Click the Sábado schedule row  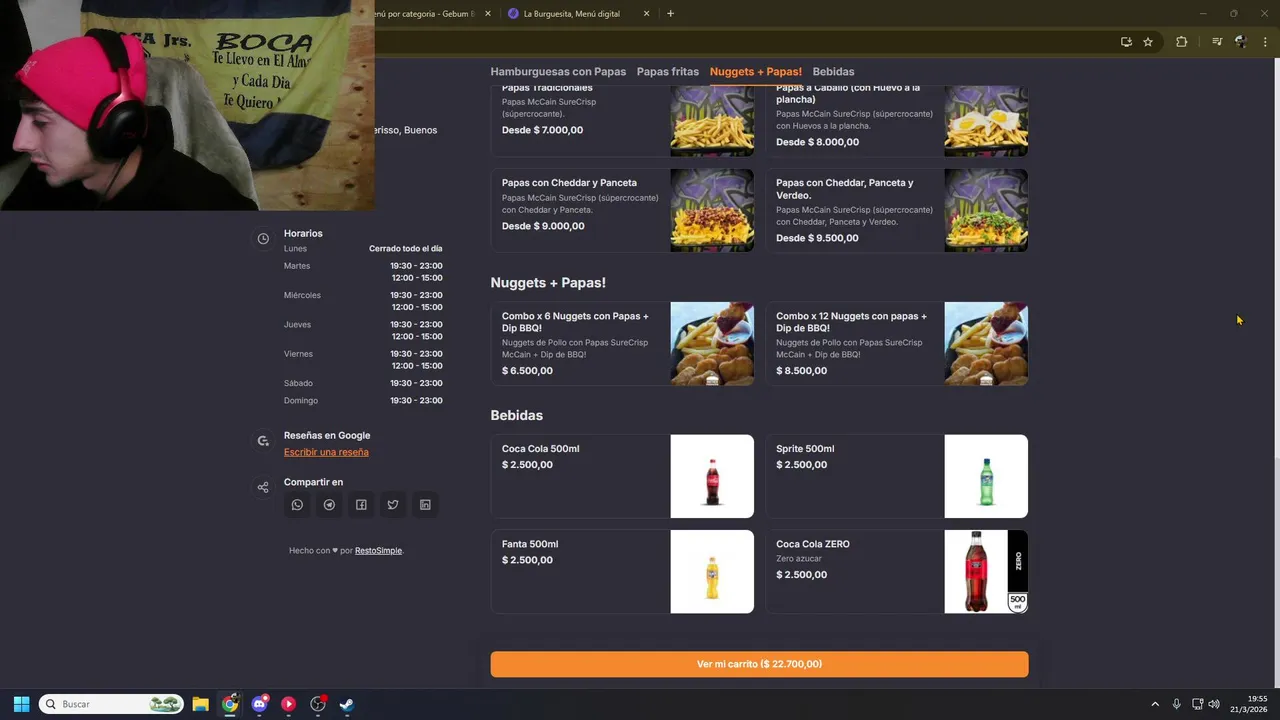pyautogui.click(x=363, y=383)
